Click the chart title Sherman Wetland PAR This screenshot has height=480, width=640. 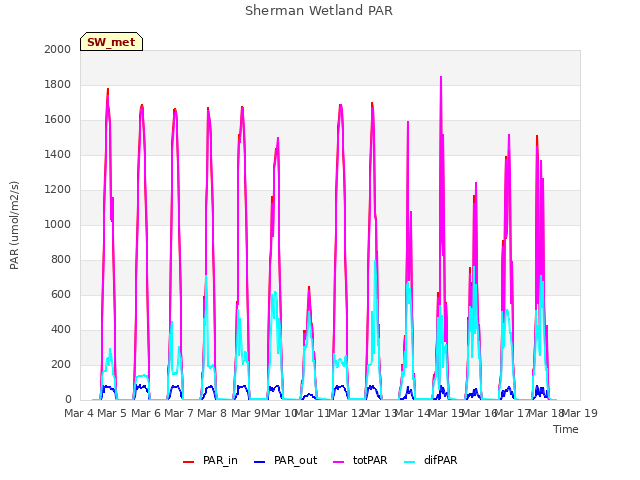tap(319, 11)
